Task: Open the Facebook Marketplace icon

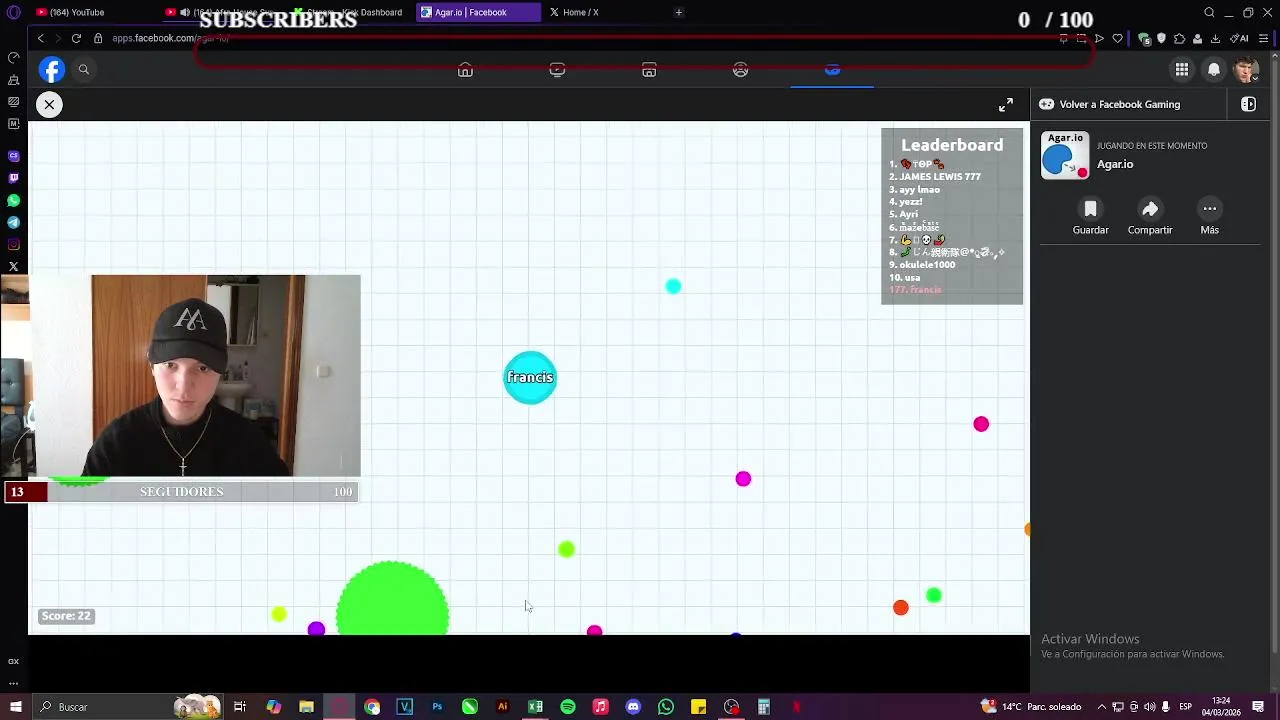Action: [x=649, y=70]
